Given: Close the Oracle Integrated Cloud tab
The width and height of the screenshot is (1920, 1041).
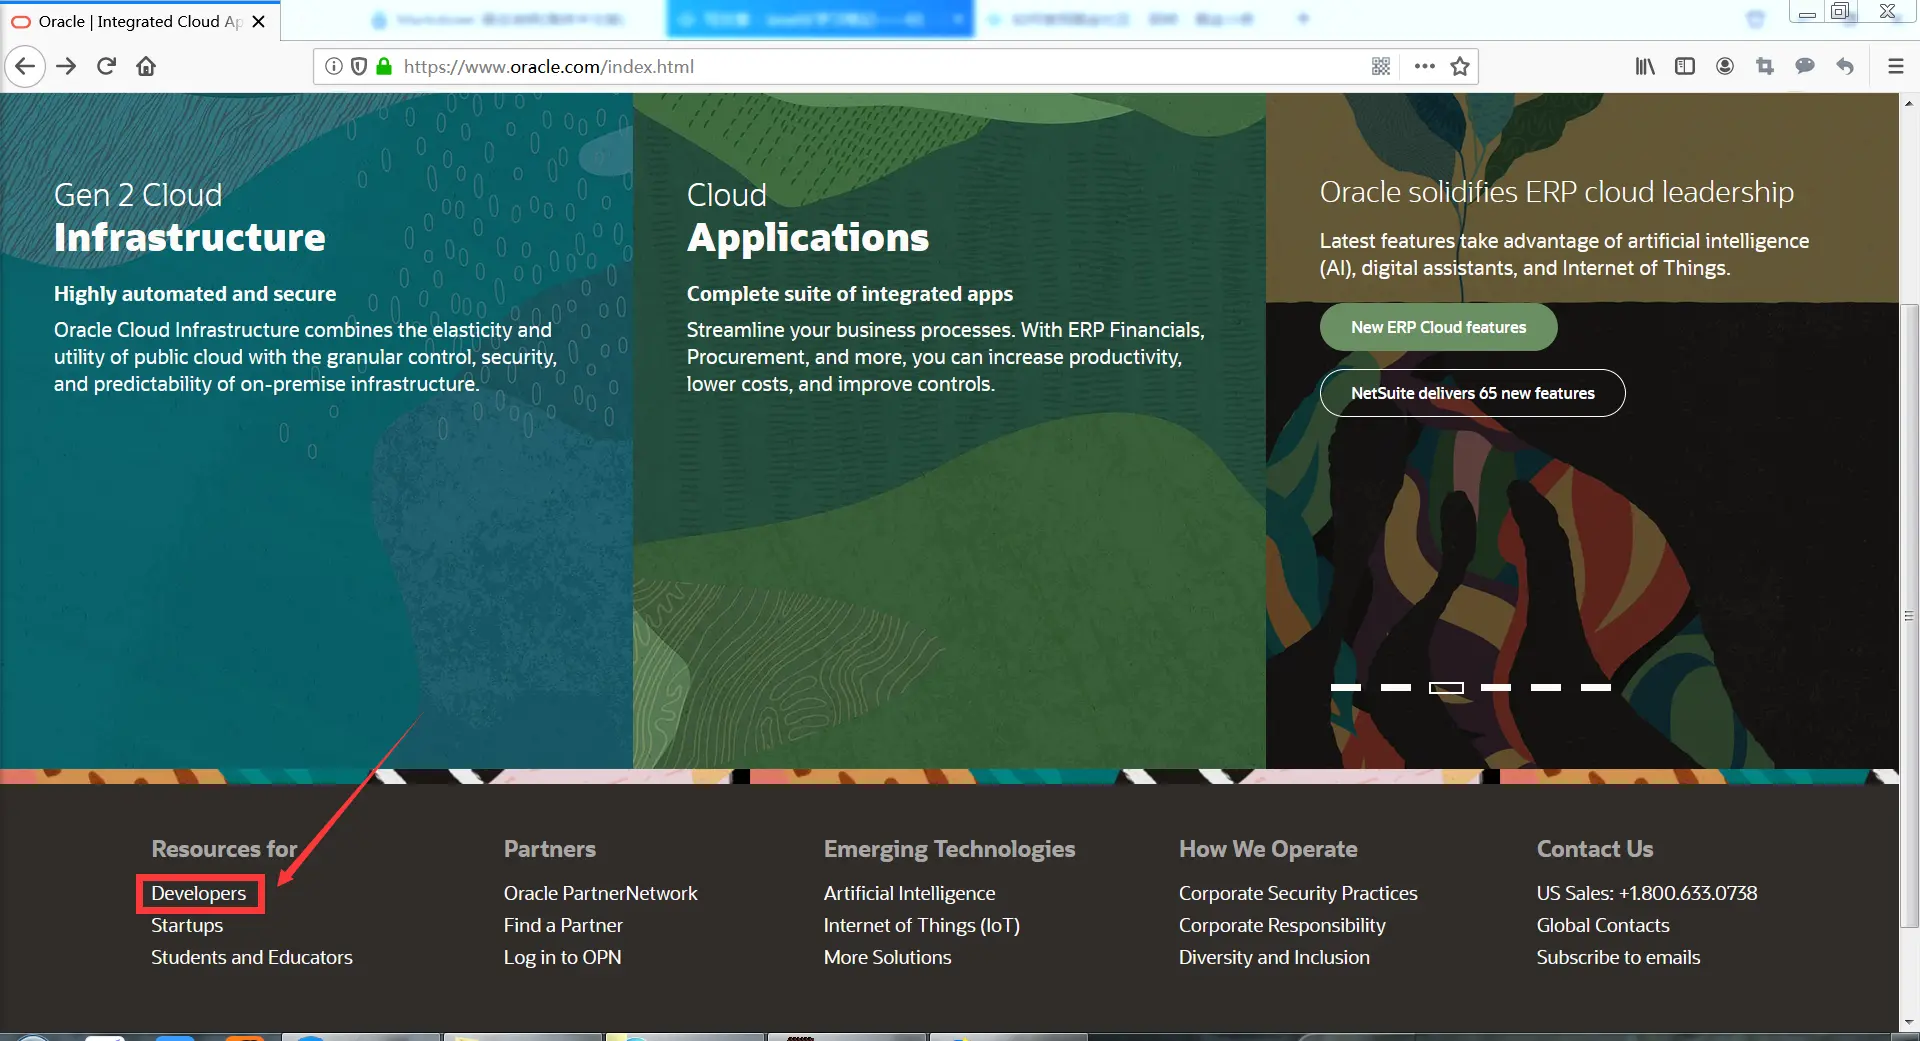Looking at the screenshot, I should click(259, 22).
